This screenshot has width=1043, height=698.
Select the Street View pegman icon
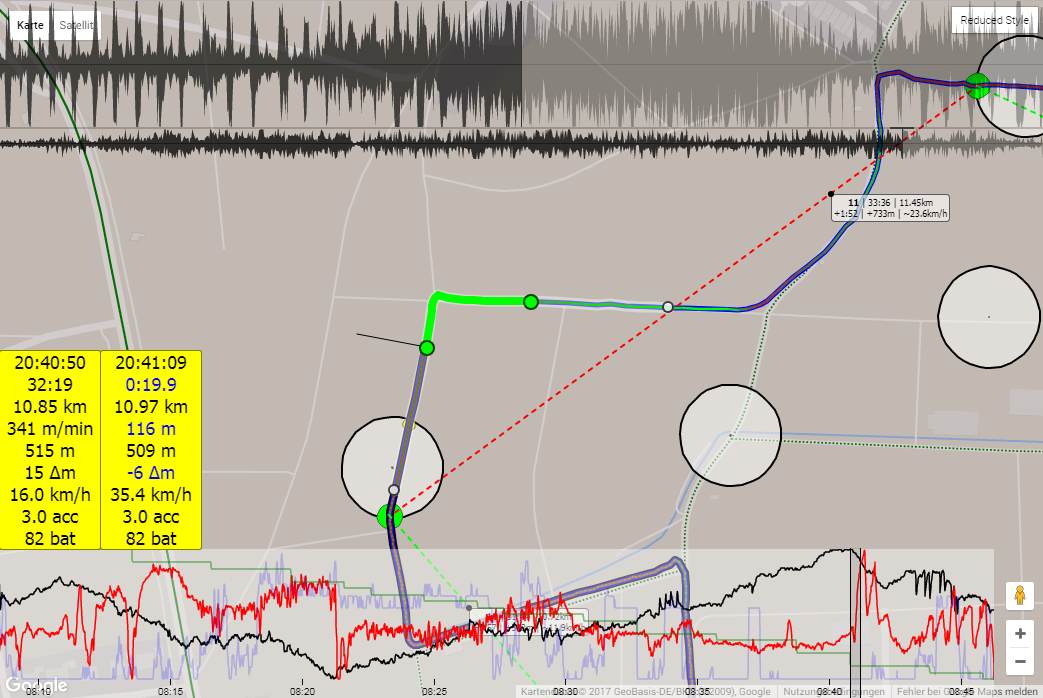click(1020, 594)
